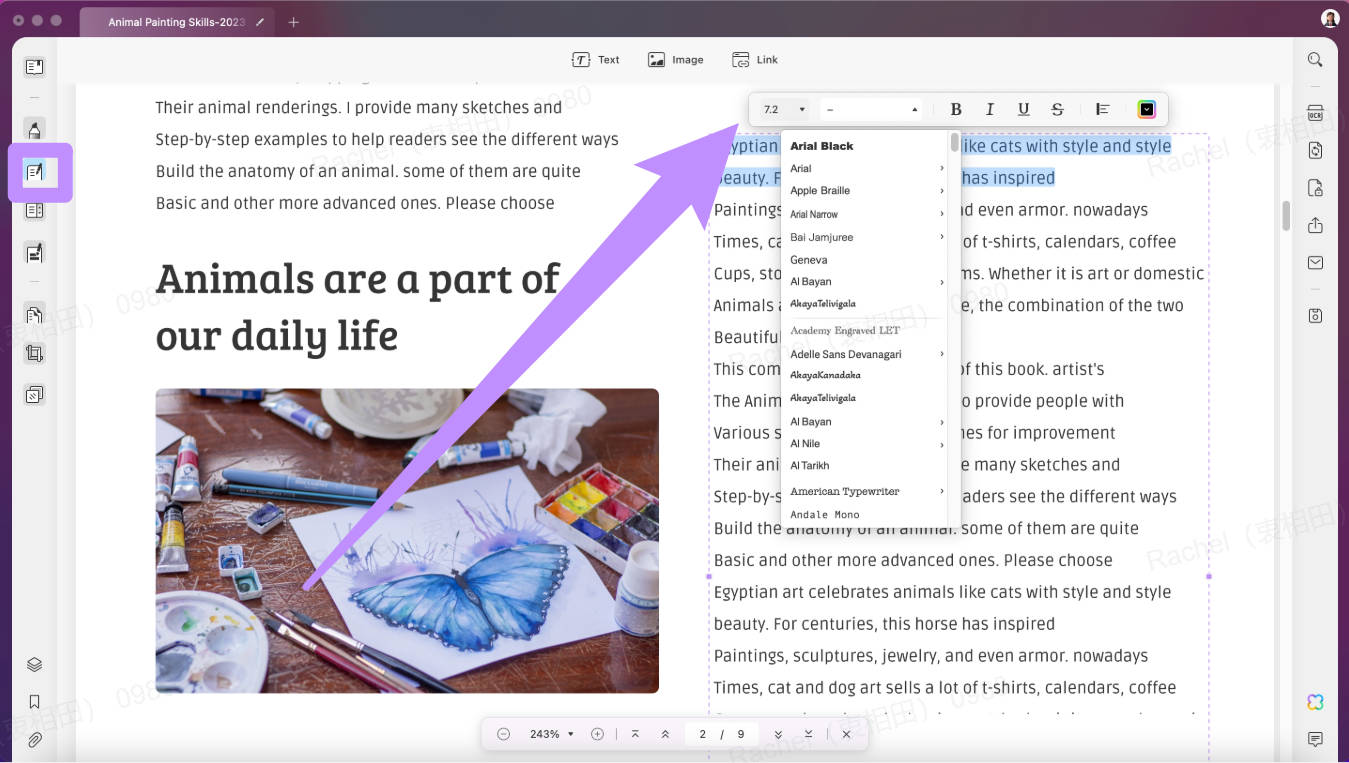
Task: Toggle underline formatting
Action: pyautogui.click(x=1023, y=109)
